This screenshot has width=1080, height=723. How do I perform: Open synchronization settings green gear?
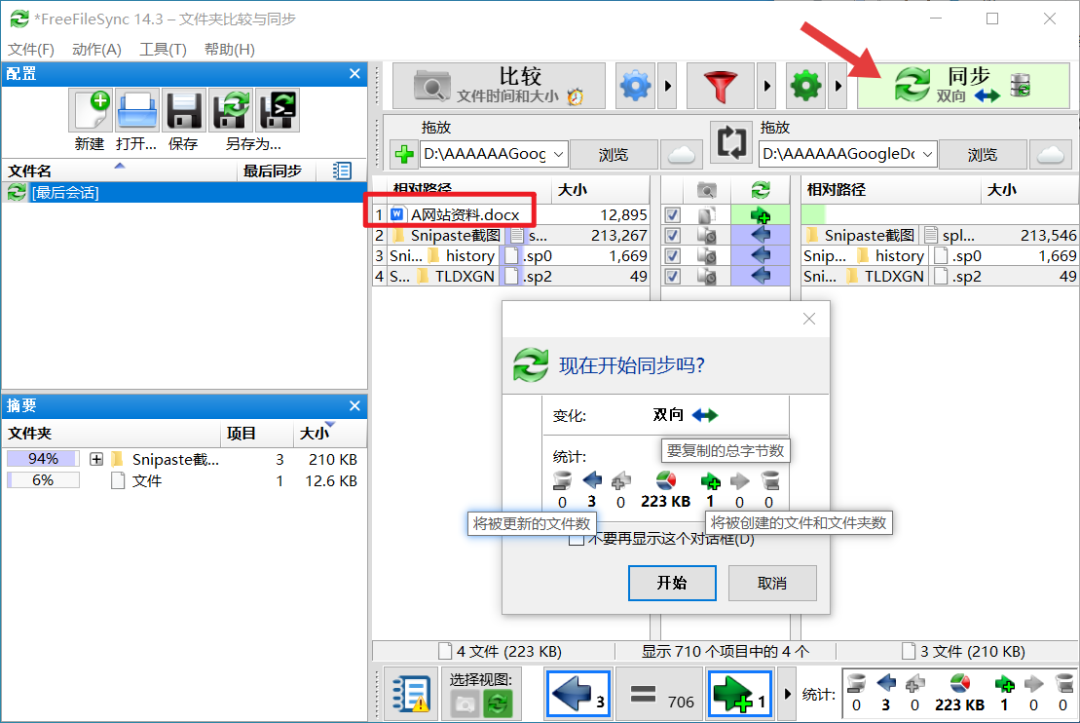tap(806, 86)
